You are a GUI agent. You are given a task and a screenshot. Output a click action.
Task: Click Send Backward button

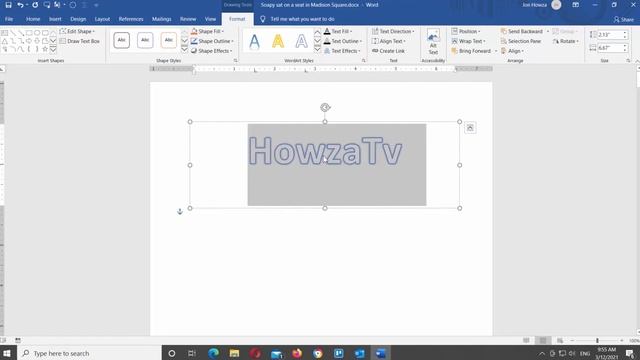pyautogui.click(x=522, y=31)
